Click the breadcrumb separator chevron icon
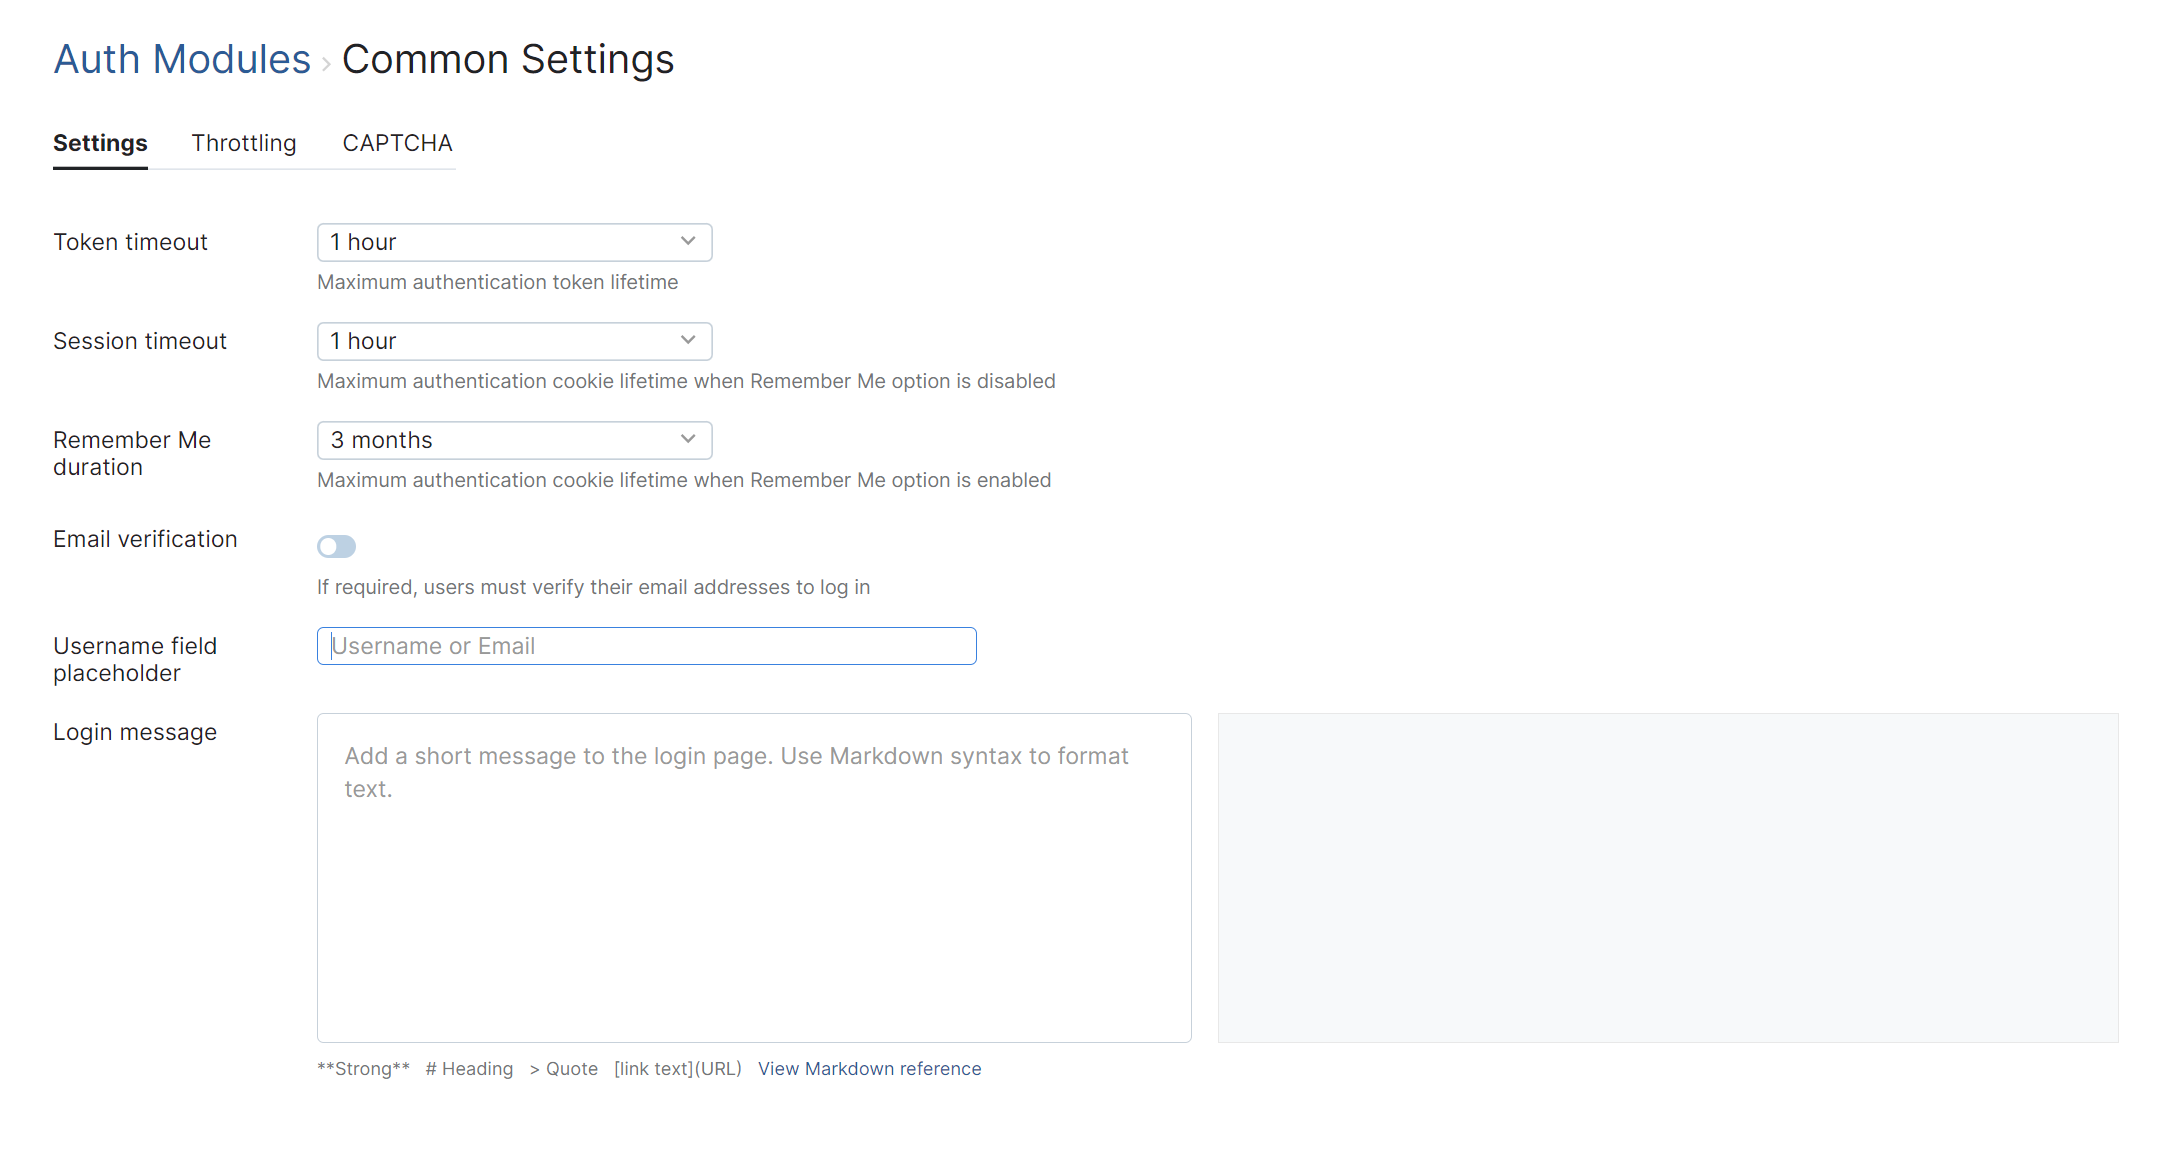The width and height of the screenshot is (2172, 1155). [326, 65]
